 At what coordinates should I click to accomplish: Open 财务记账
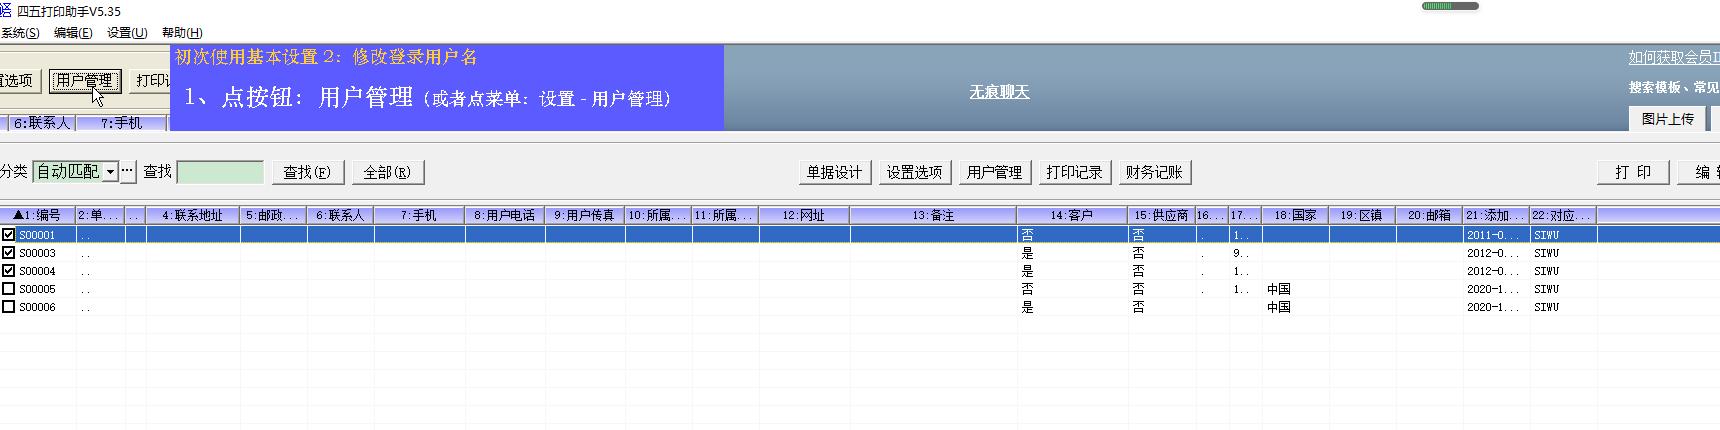1154,172
